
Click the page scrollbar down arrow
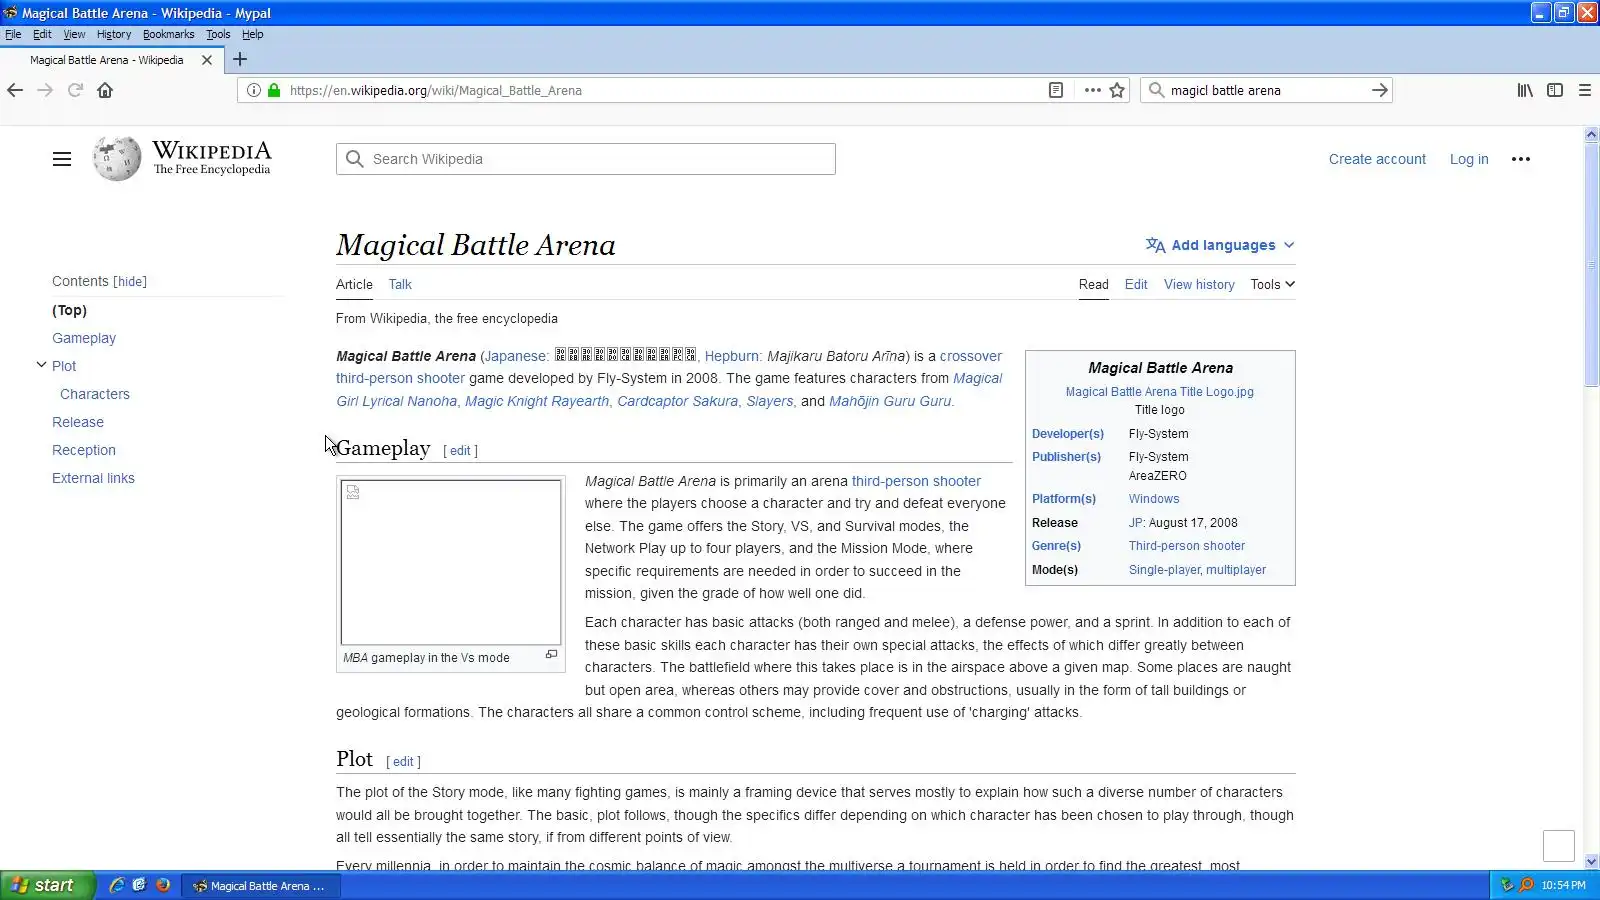coord(1592,861)
